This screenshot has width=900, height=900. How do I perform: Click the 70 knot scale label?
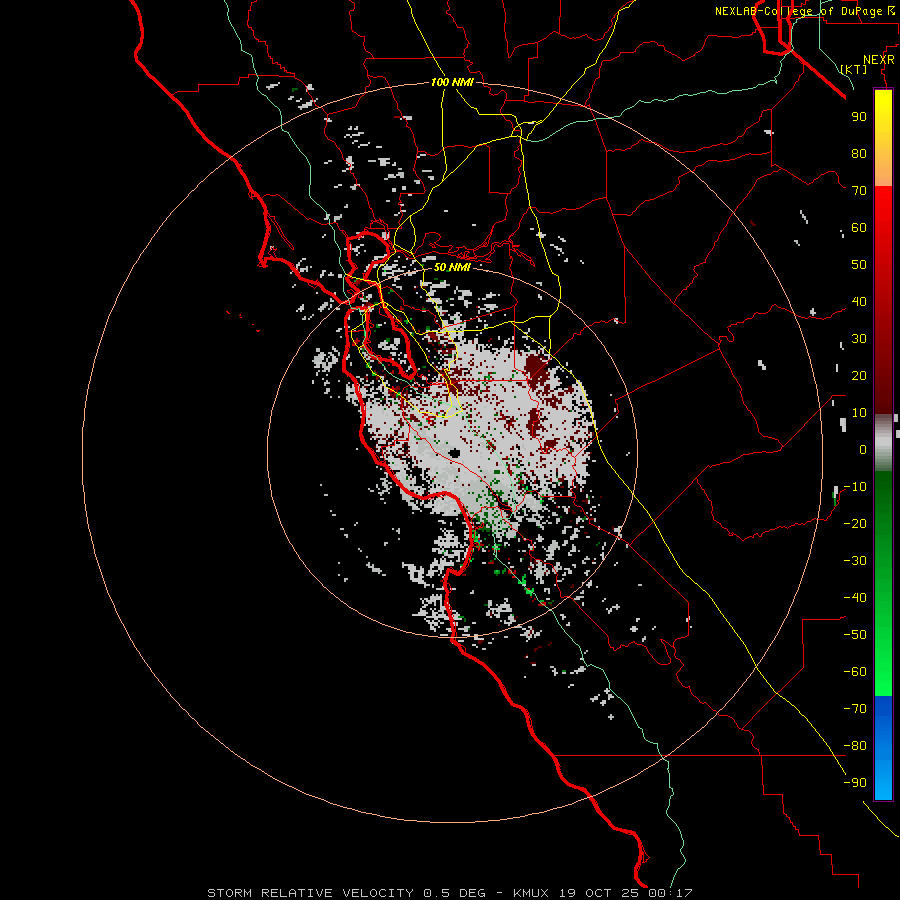[859, 191]
